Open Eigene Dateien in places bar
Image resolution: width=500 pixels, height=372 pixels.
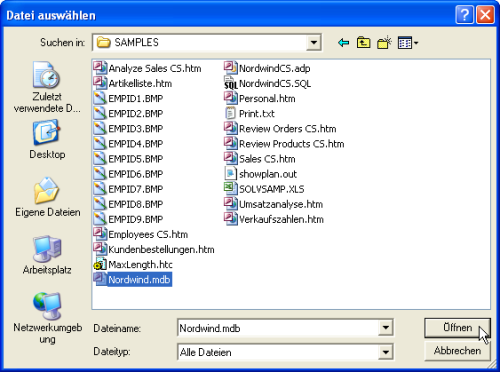pyautogui.click(x=47, y=197)
